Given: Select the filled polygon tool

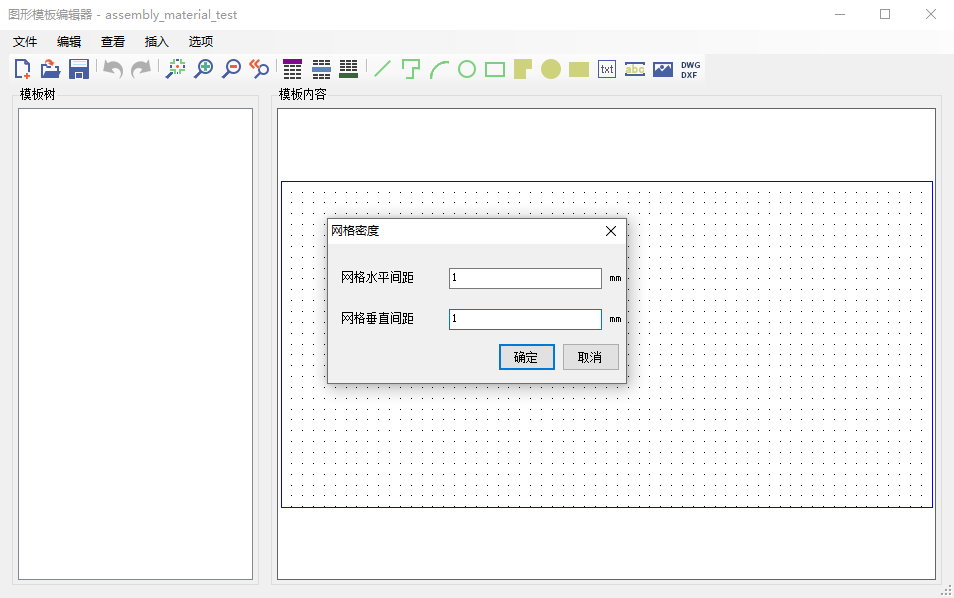Looking at the screenshot, I should [x=523, y=69].
